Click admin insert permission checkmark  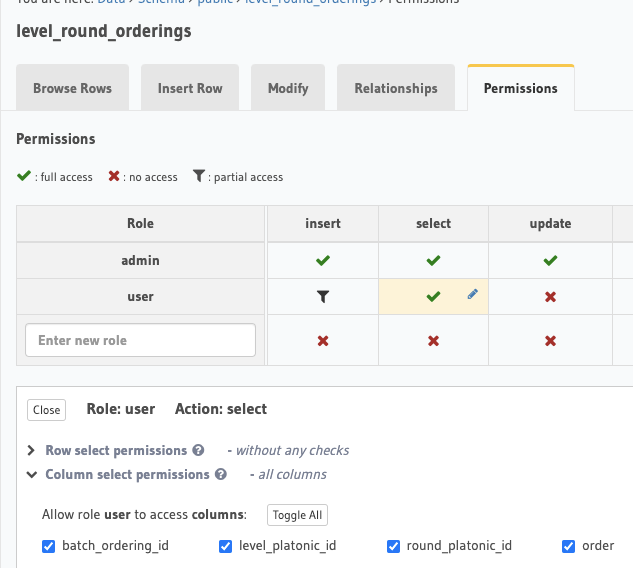(322, 261)
